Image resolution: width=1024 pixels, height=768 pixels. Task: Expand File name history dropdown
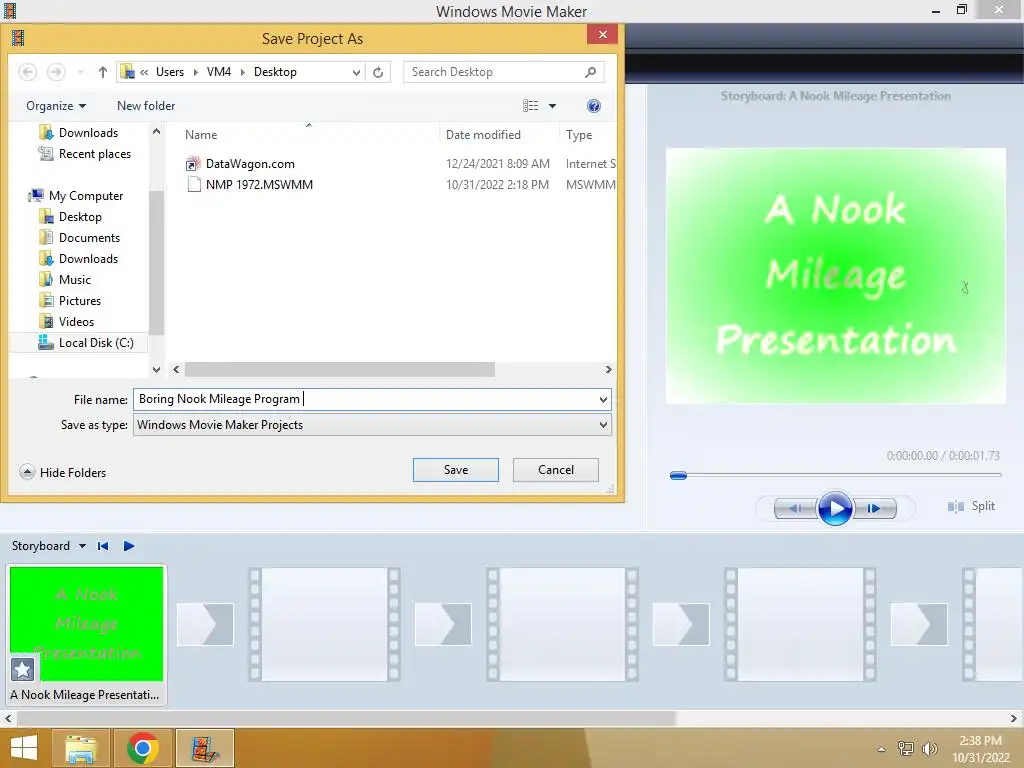coord(603,400)
